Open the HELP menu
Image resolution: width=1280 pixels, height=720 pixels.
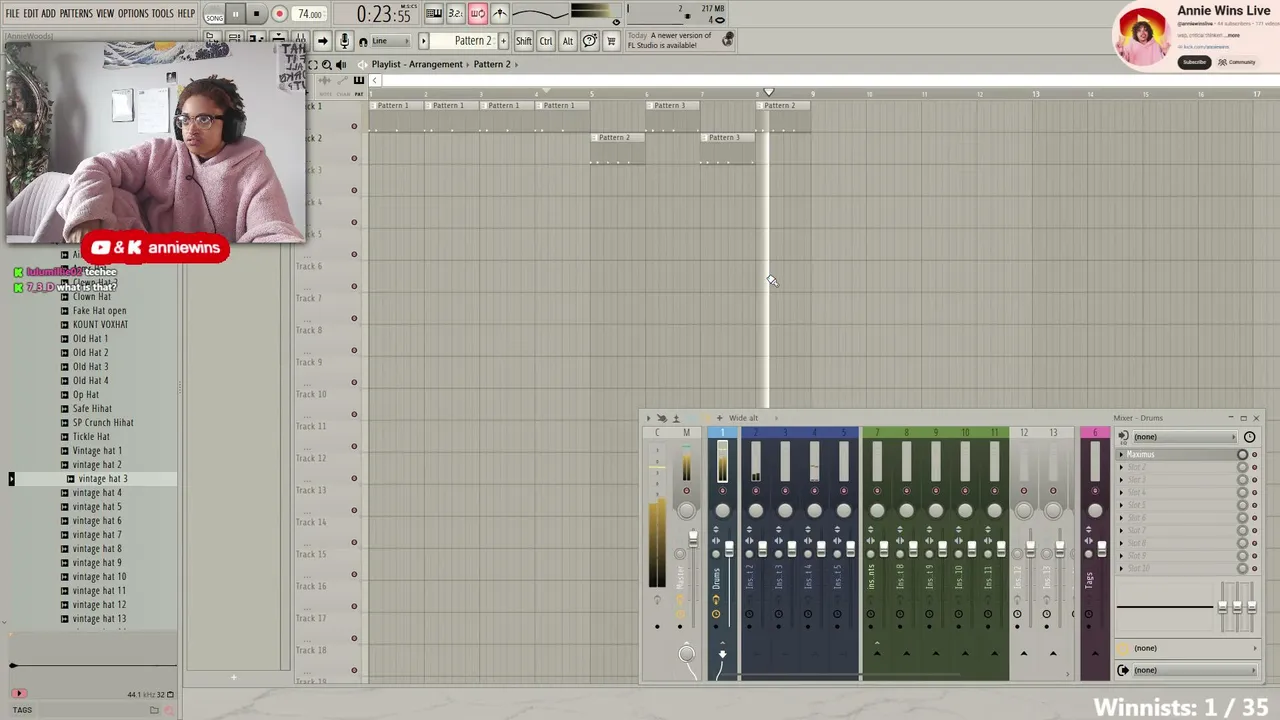(x=186, y=14)
